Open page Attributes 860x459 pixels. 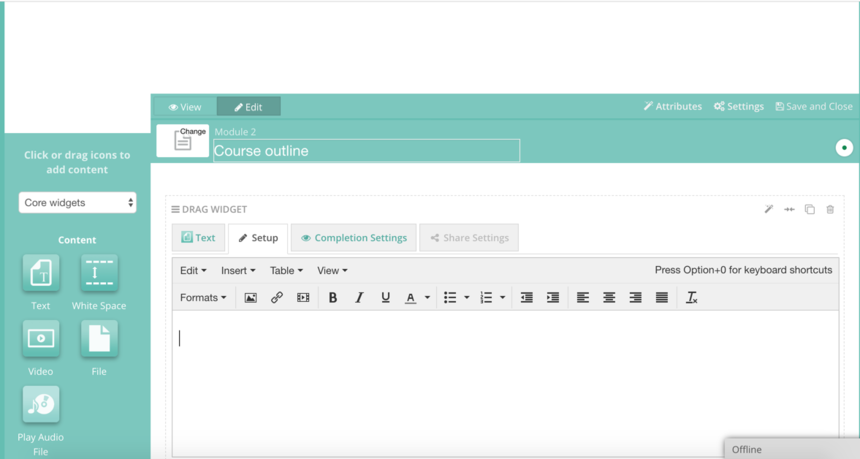pos(673,106)
